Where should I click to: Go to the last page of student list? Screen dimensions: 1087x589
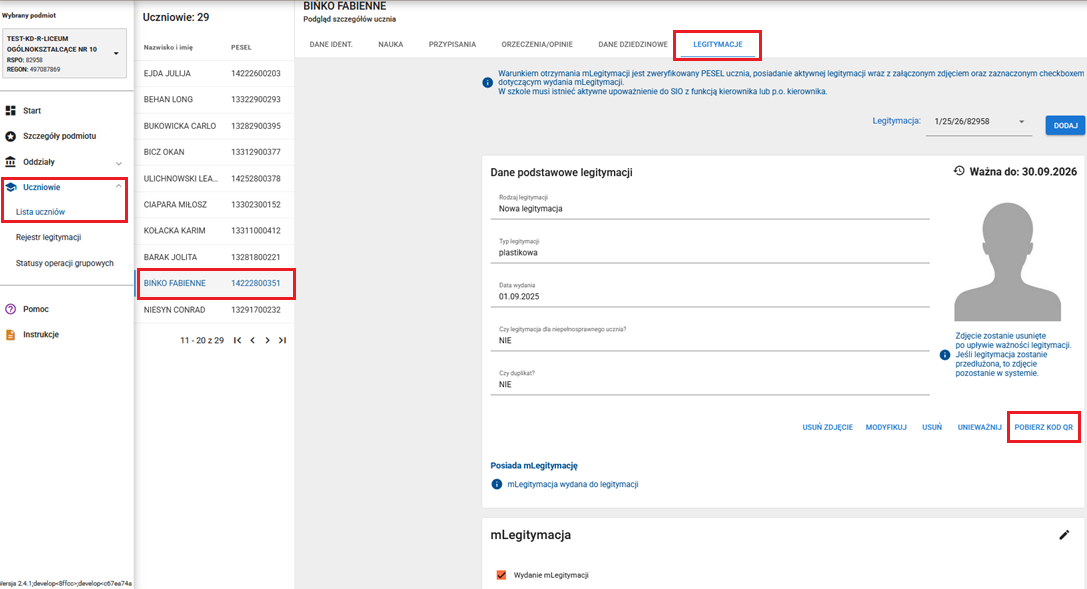(283, 340)
